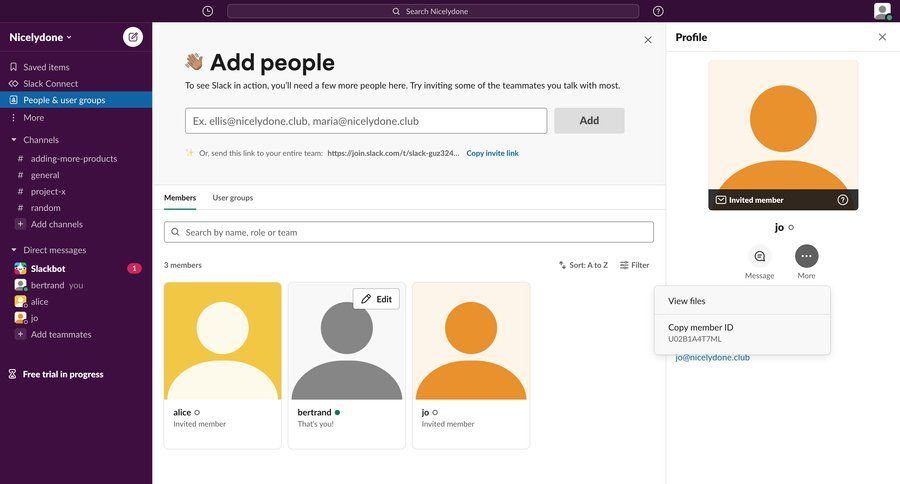Collapse the Direct messages section
The image size is (900, 484).
point(14,250)
